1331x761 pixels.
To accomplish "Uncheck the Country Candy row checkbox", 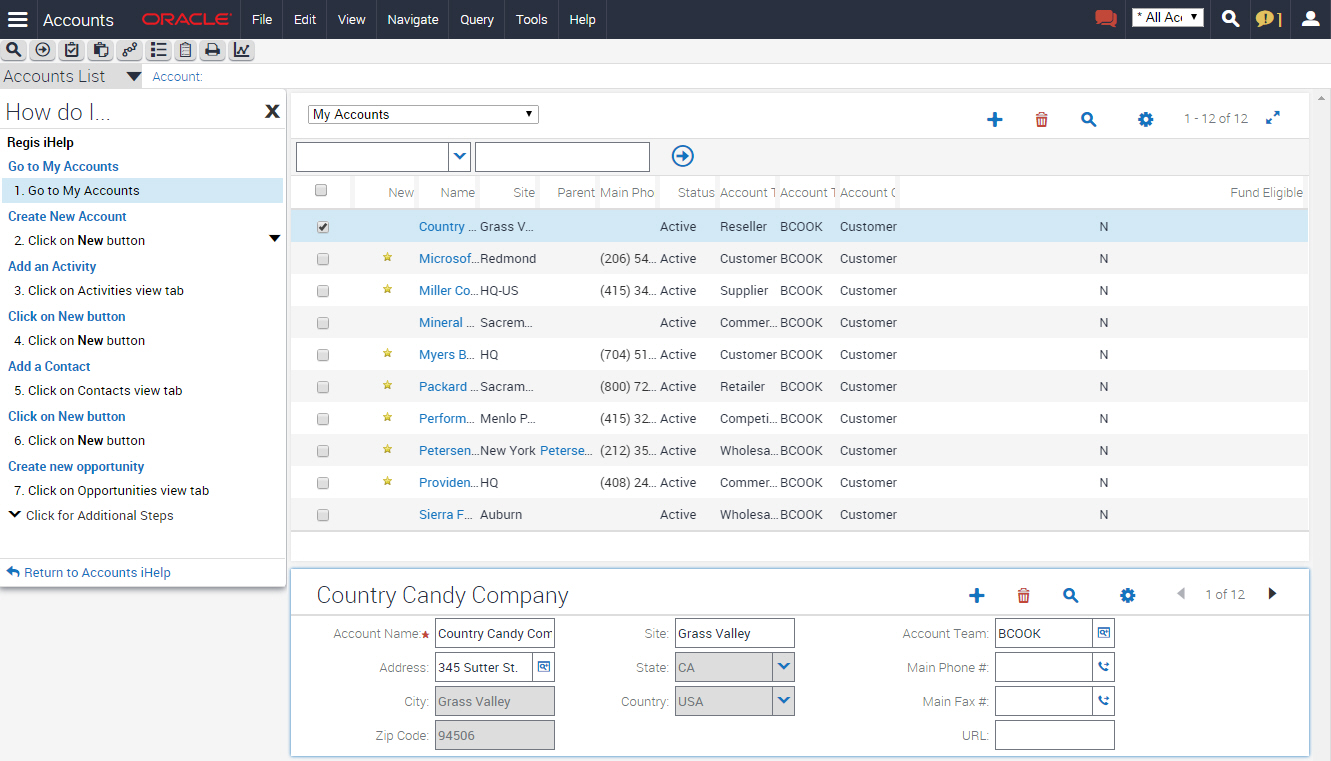I will click(322, 227).
